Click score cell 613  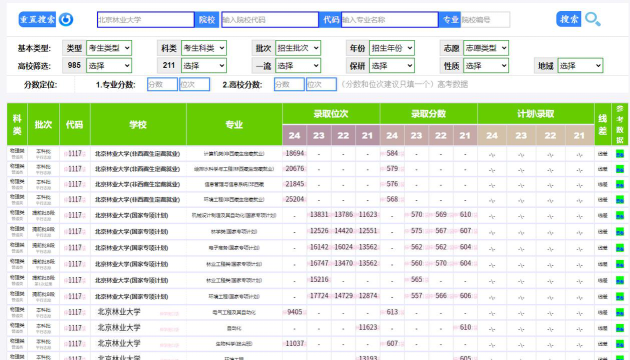pos(392,312)
